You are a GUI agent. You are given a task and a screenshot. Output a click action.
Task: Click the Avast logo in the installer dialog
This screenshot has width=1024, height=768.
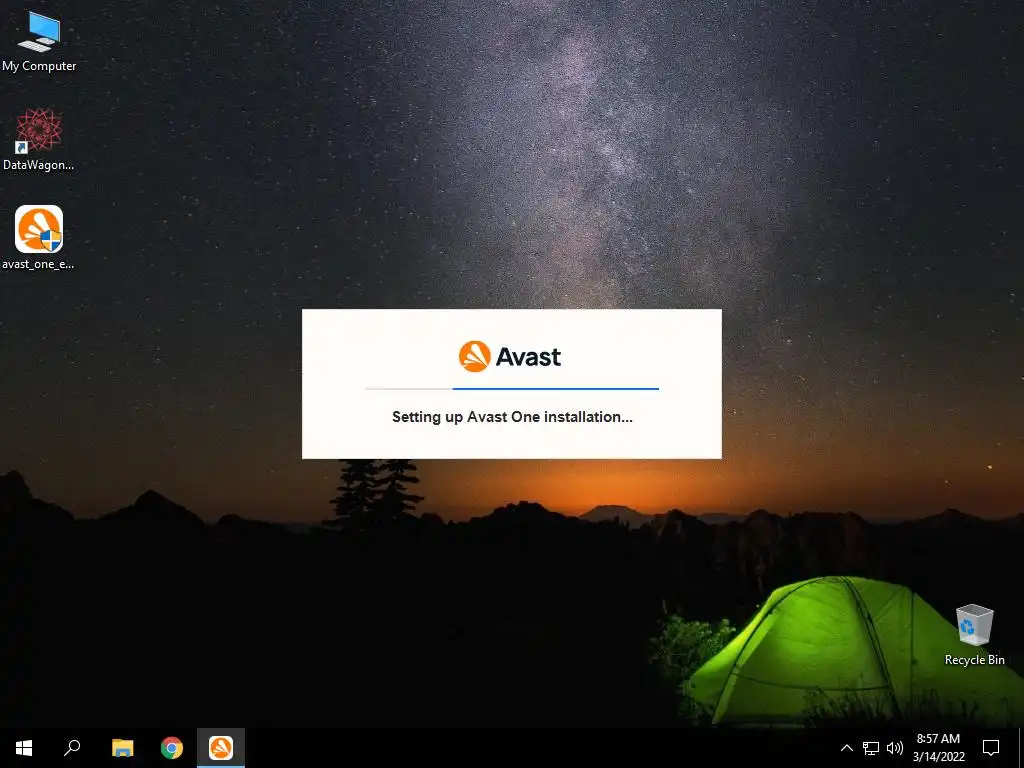click(x=509, y=357)
